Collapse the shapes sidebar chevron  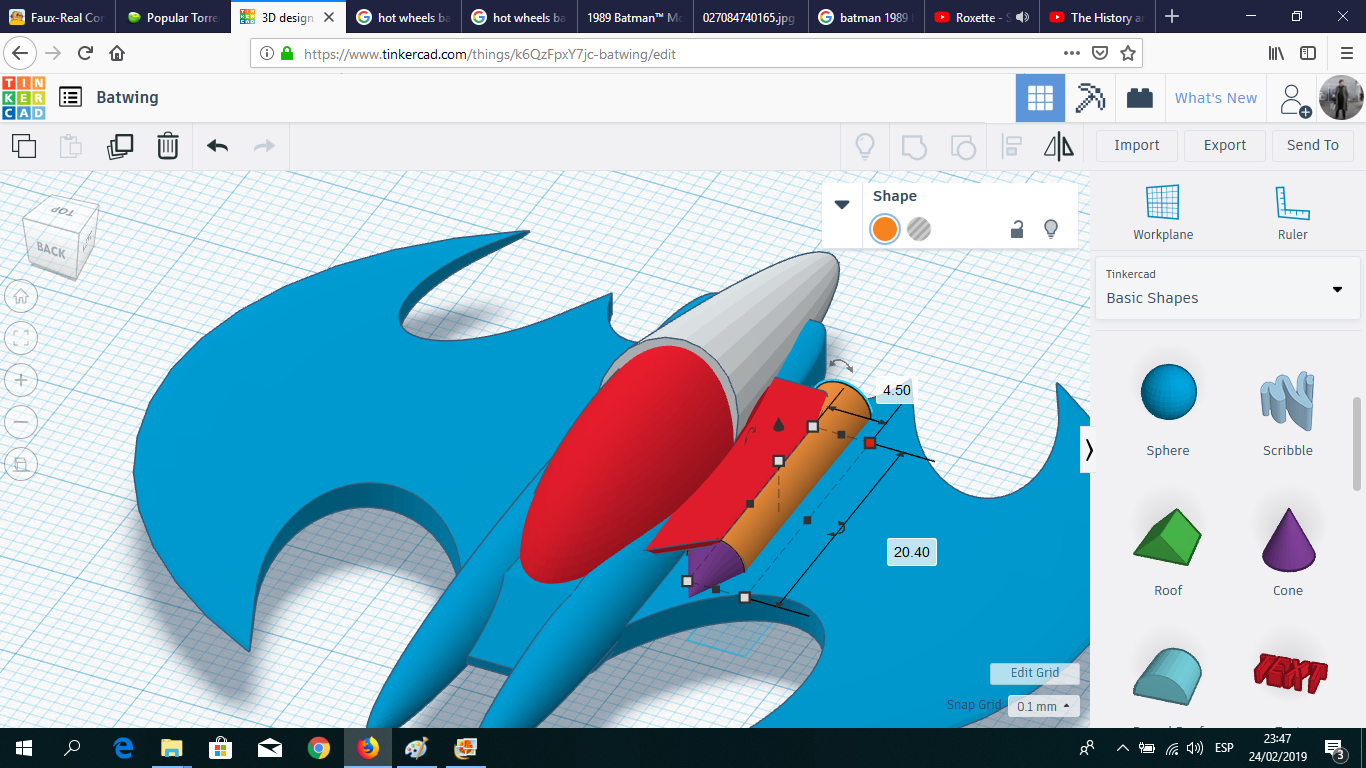click(x=1089, y=450)
